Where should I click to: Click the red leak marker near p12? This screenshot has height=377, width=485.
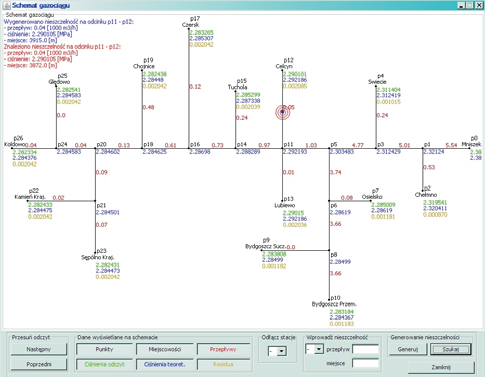(x=282, y=112)
